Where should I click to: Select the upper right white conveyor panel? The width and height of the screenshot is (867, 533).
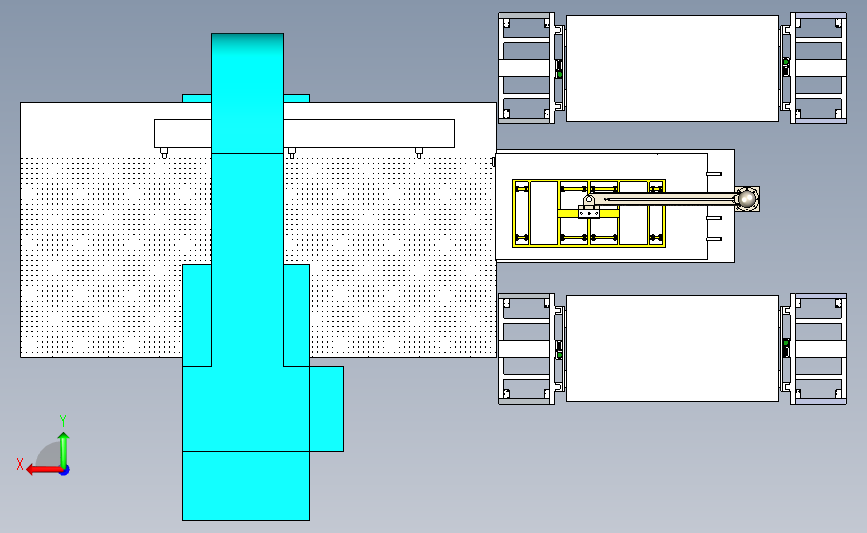coord(672,68)
